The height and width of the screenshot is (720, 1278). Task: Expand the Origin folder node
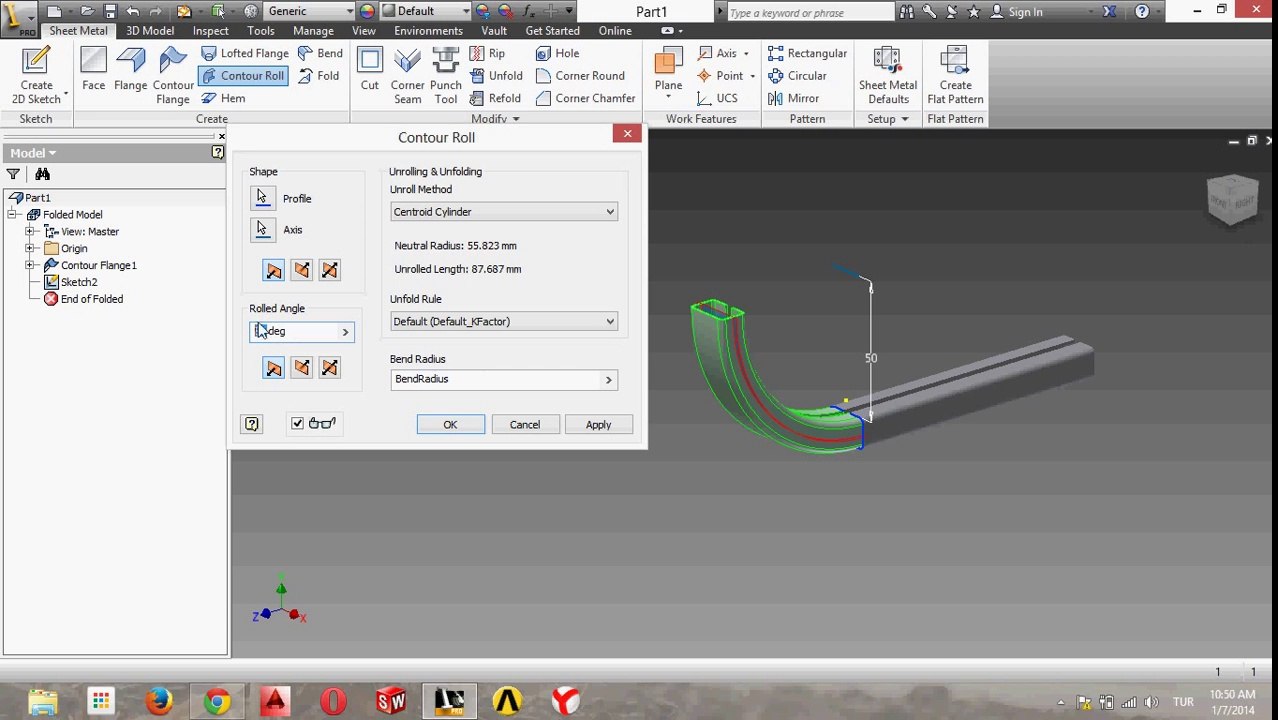30,248
